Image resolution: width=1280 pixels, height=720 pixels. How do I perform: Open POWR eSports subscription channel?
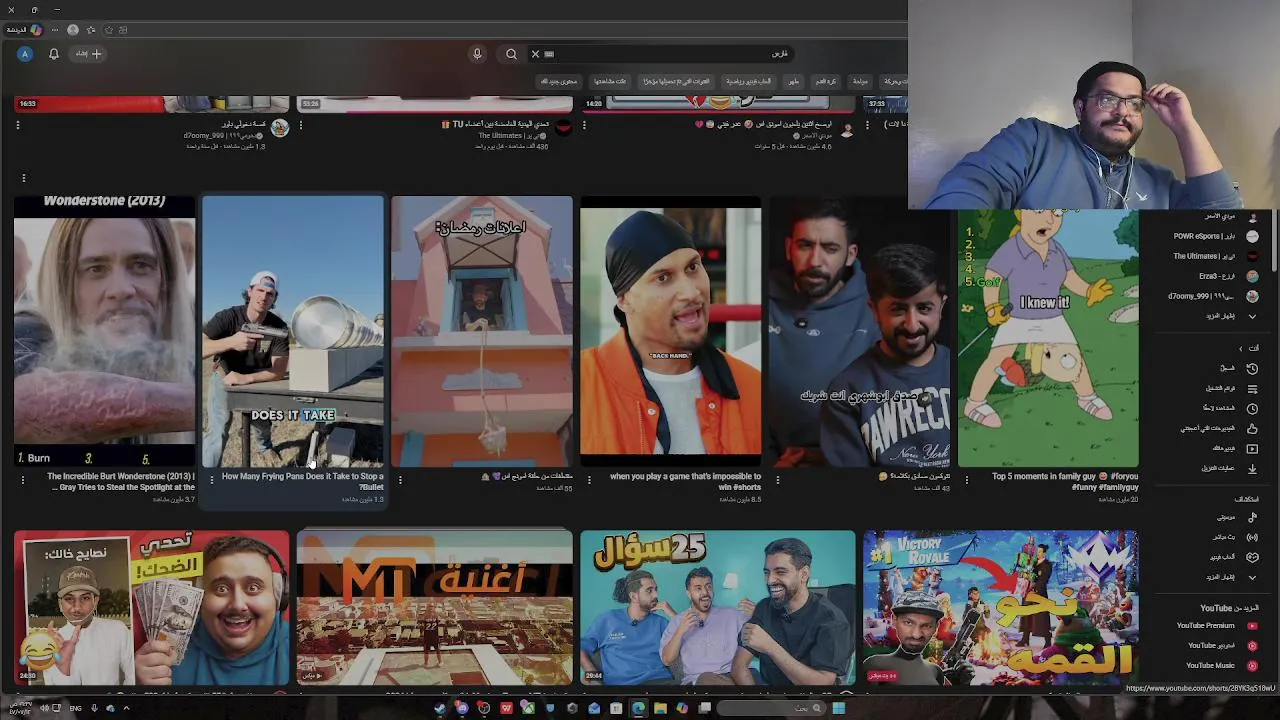click(1215, 236)
